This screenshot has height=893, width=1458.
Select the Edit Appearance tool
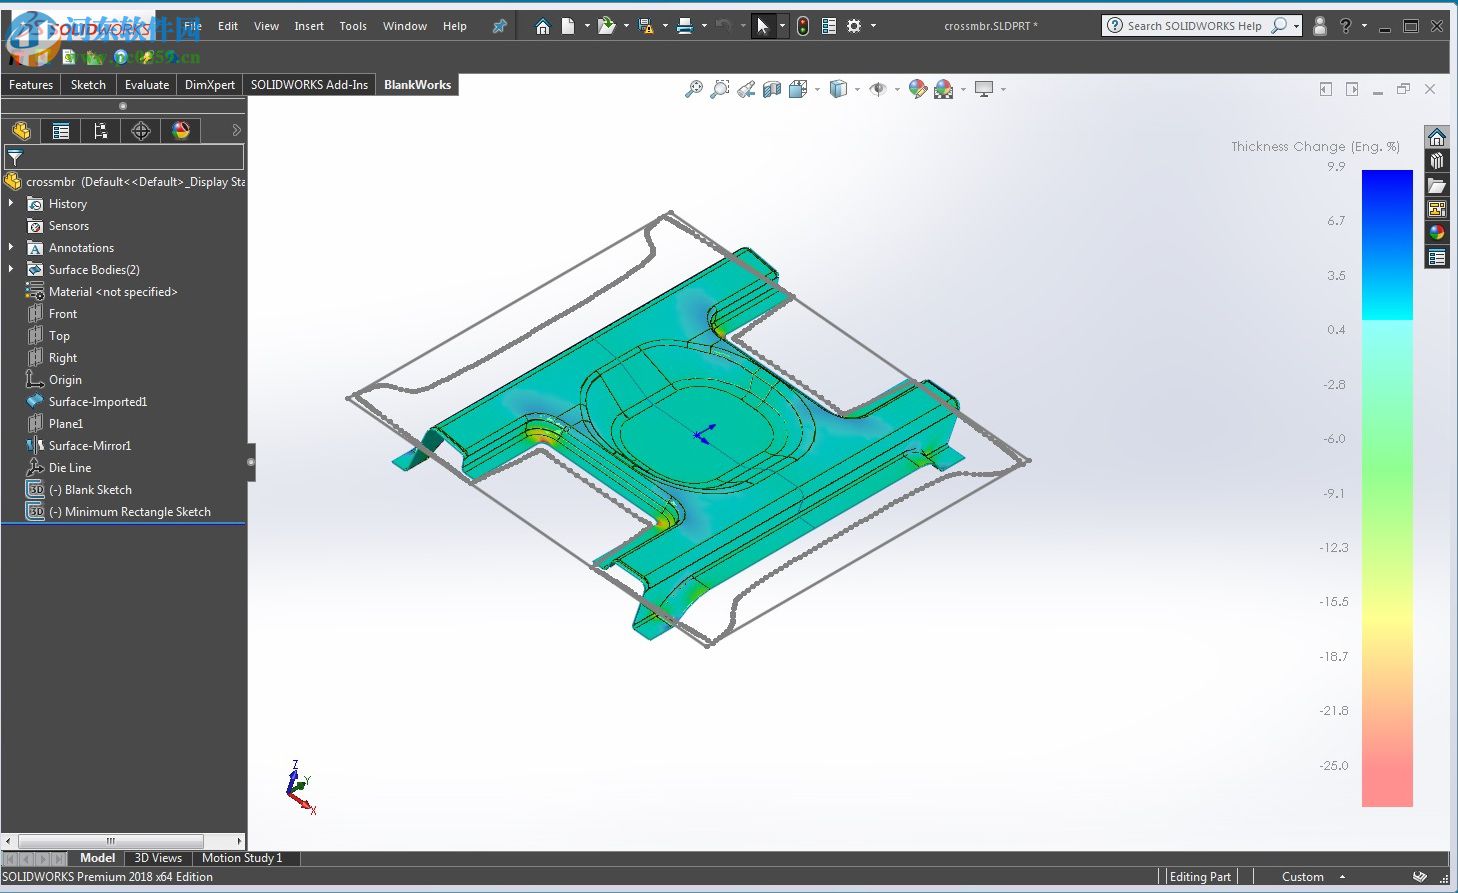[917, 88]
